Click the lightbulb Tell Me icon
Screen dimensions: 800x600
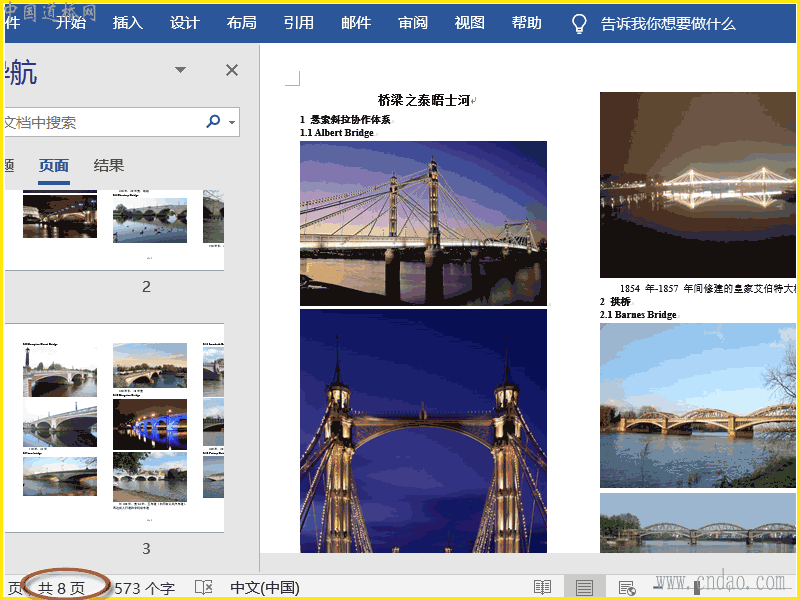click(x=579, y=23)
